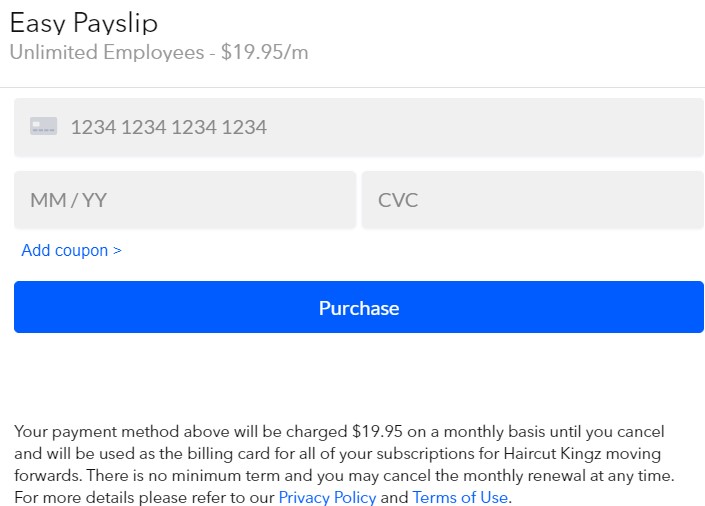
Task: Open the Terms of Use link
Action: (x=460, y=497)
